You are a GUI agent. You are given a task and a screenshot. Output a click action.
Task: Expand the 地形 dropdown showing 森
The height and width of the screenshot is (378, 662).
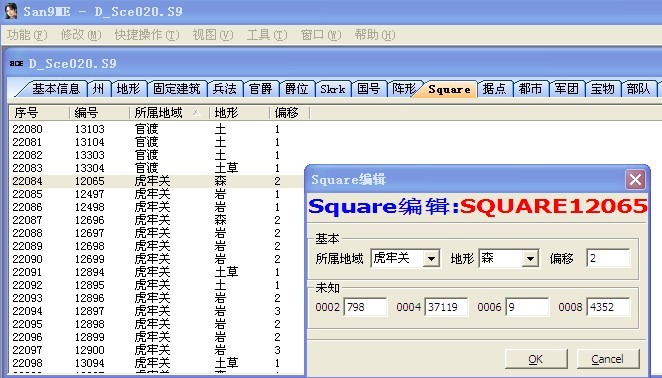point(530,258)
